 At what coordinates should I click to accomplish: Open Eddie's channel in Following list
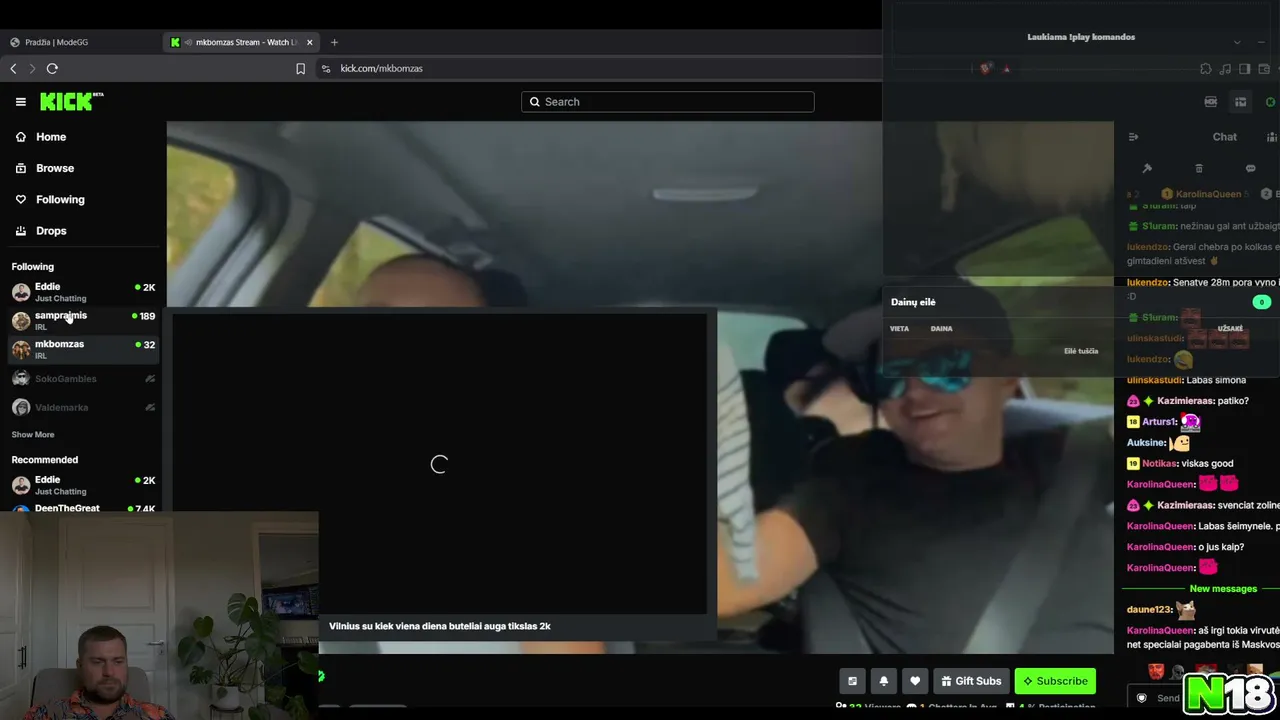click(x=83, y=292)
